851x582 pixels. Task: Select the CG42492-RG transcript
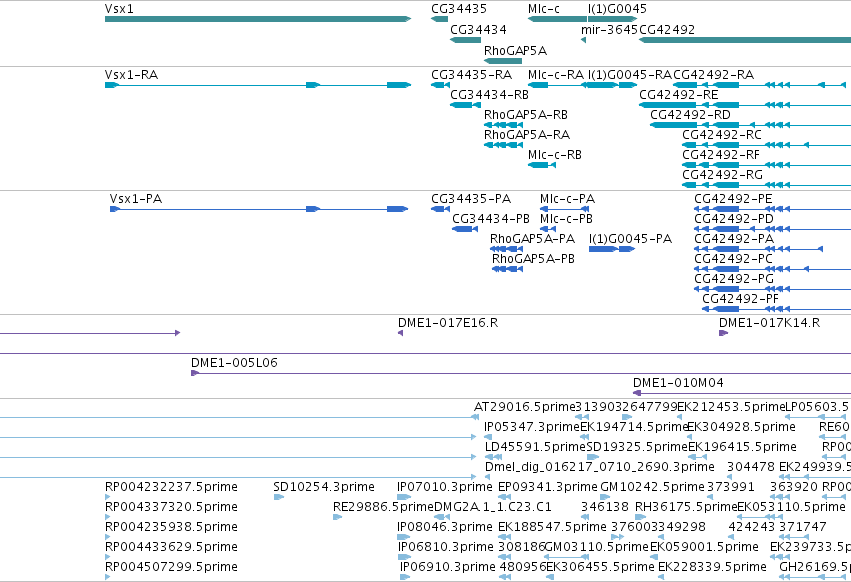tap(766, 185)
